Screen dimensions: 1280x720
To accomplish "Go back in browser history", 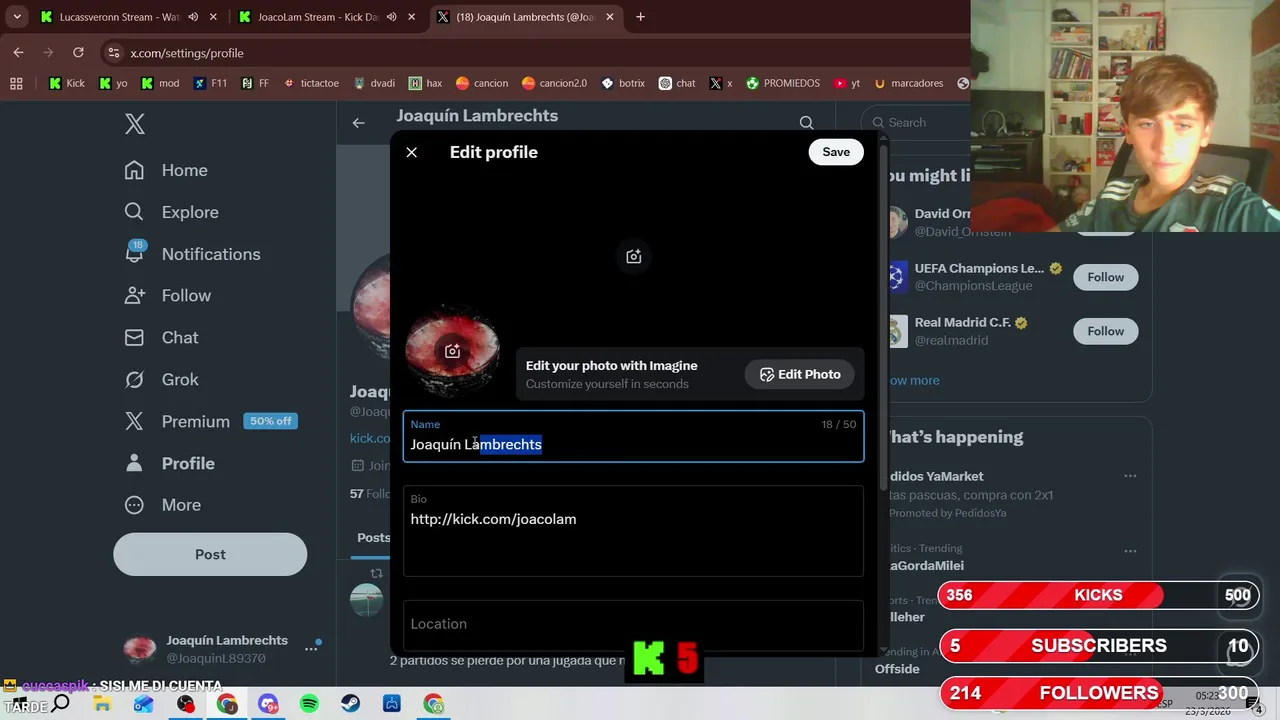I will 18,52.
